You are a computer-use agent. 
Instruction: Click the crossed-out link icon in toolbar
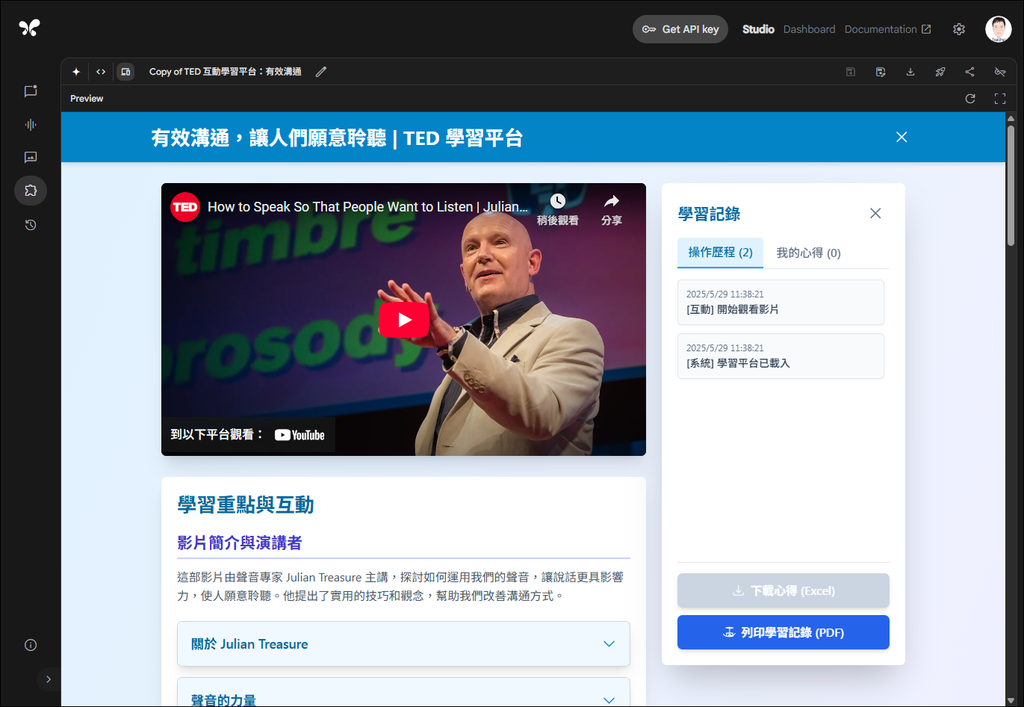tap(1000, 72)
